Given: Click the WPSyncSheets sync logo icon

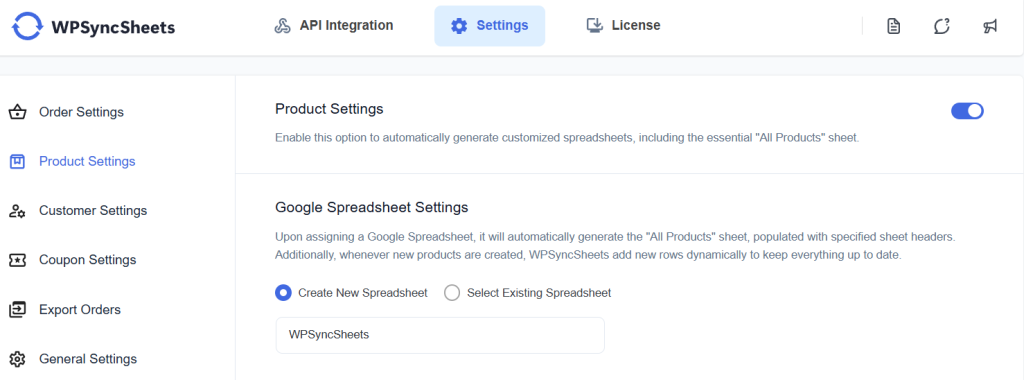Looking at the screenshot, I should (27, 27).
